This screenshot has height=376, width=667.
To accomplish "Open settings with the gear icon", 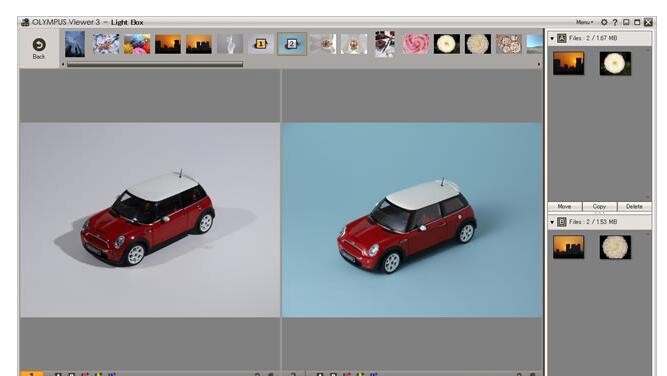I will coord(604,22).
